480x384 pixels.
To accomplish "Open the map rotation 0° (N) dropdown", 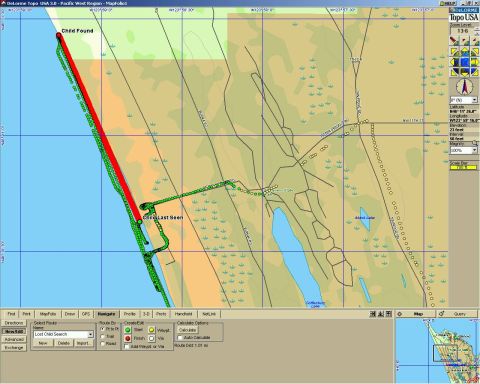I will click(475, 100).
